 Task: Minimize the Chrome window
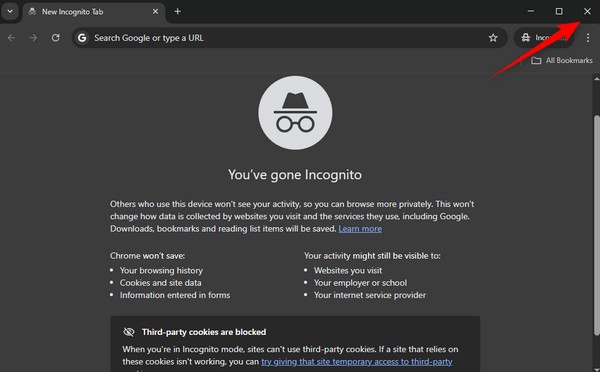click(530, 11)
